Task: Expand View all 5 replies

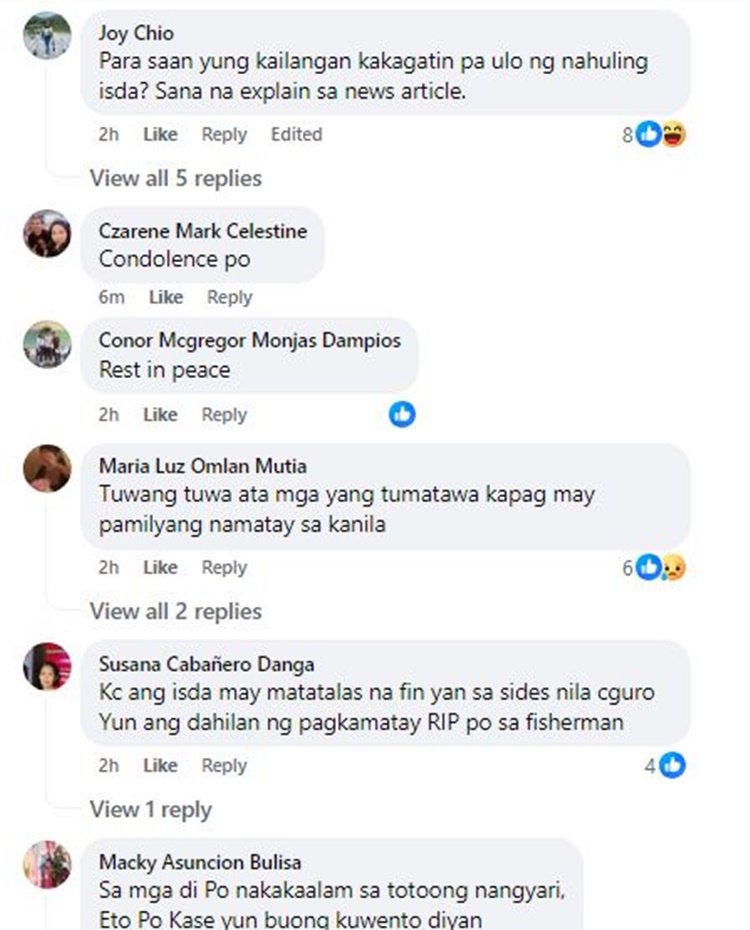Action: coord(176,178)
